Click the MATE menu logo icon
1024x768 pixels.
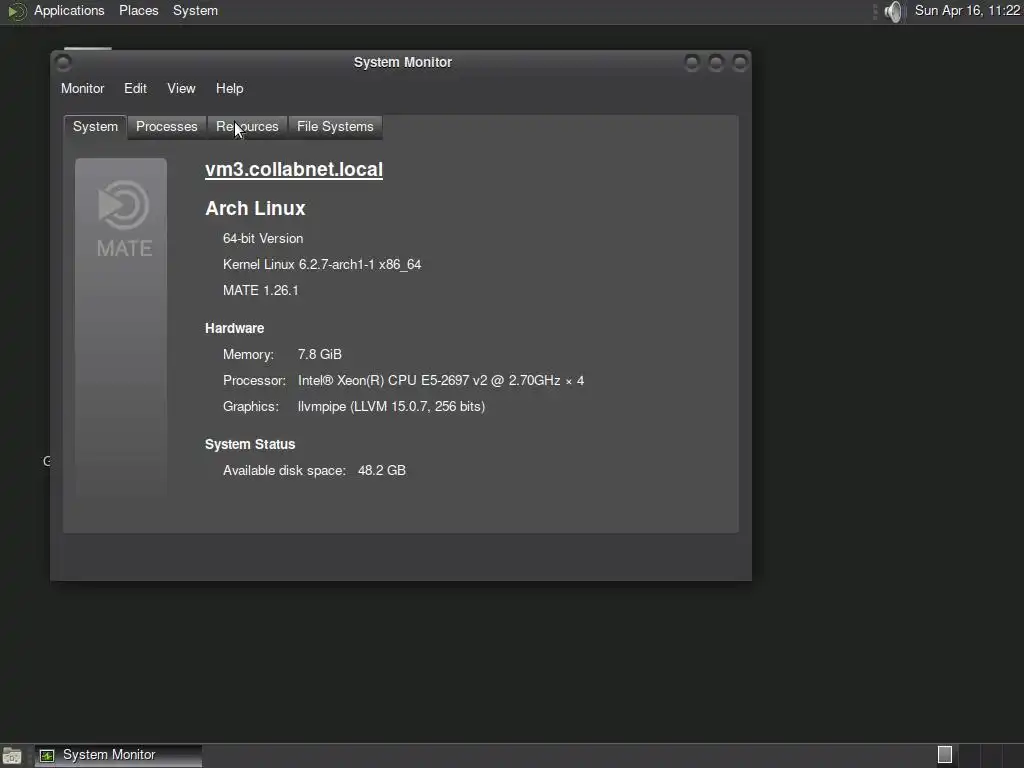16,11
